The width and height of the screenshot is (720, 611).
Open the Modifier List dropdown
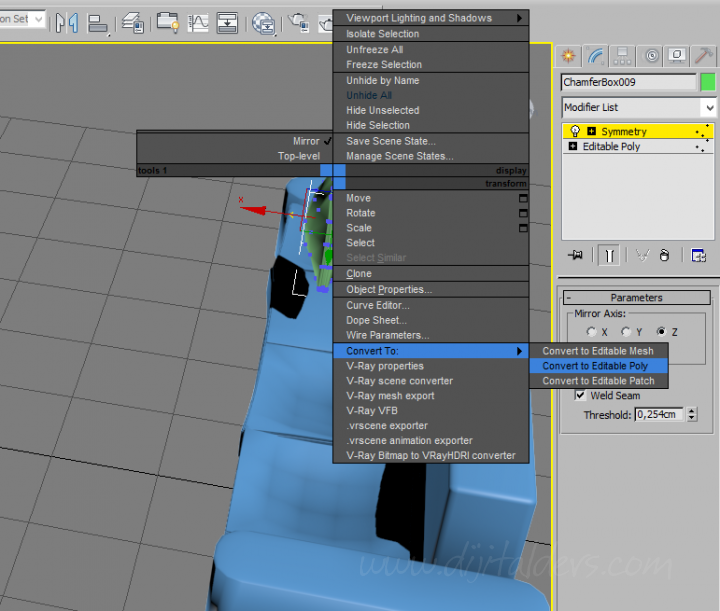click(639, 107)
